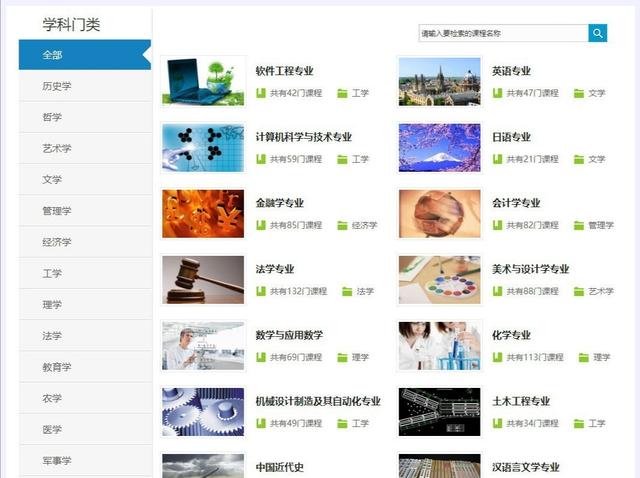This screenshot has width=640, height=478.
Task: Click the test tubes thumbnail for 化学专业
Action: (440, 346)
